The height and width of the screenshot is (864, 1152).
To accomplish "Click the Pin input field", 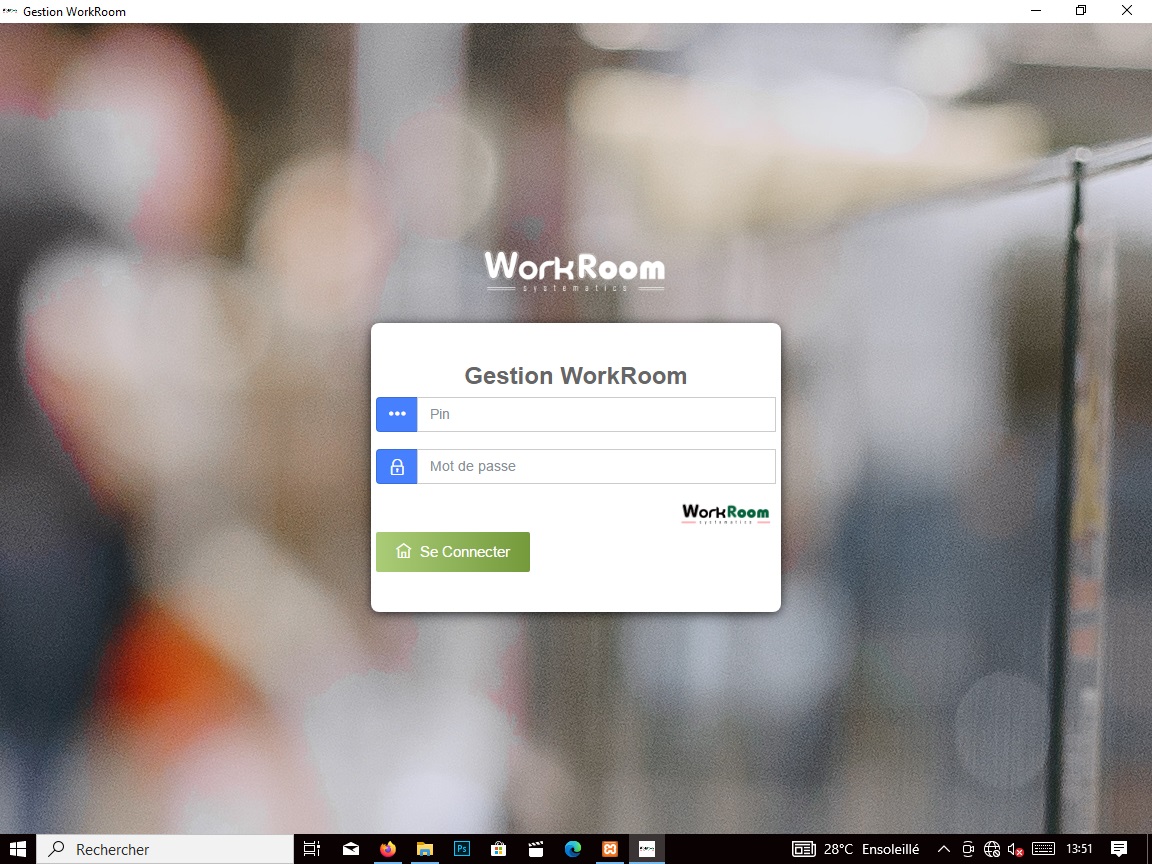I will coord(595,414).
